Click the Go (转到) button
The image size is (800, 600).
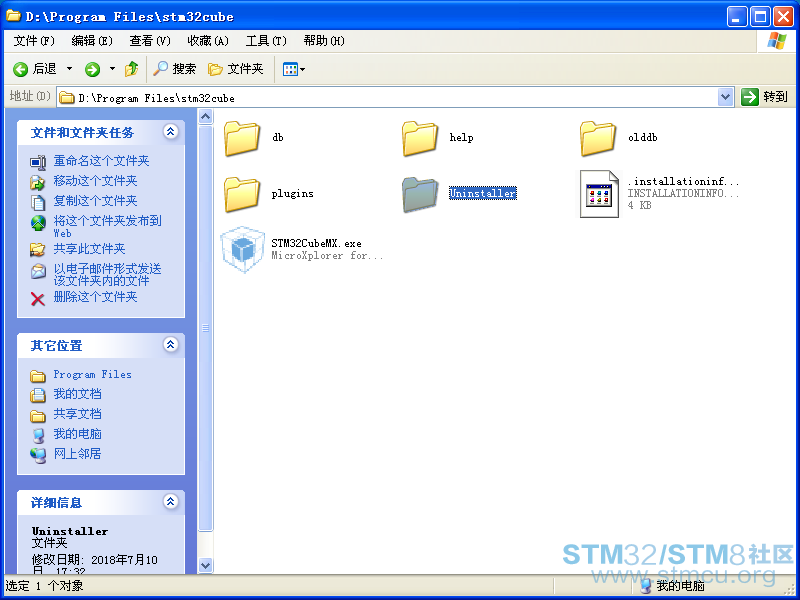764,96
